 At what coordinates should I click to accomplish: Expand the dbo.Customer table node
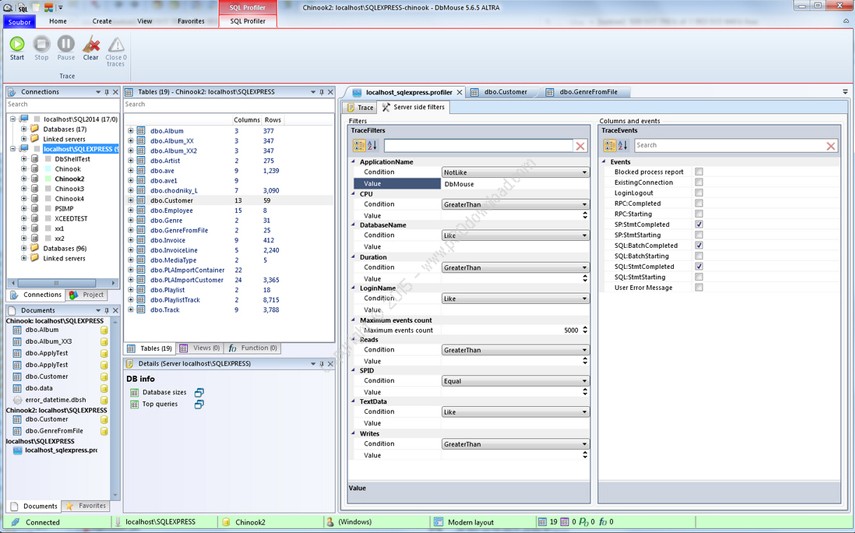pos(130,200)
